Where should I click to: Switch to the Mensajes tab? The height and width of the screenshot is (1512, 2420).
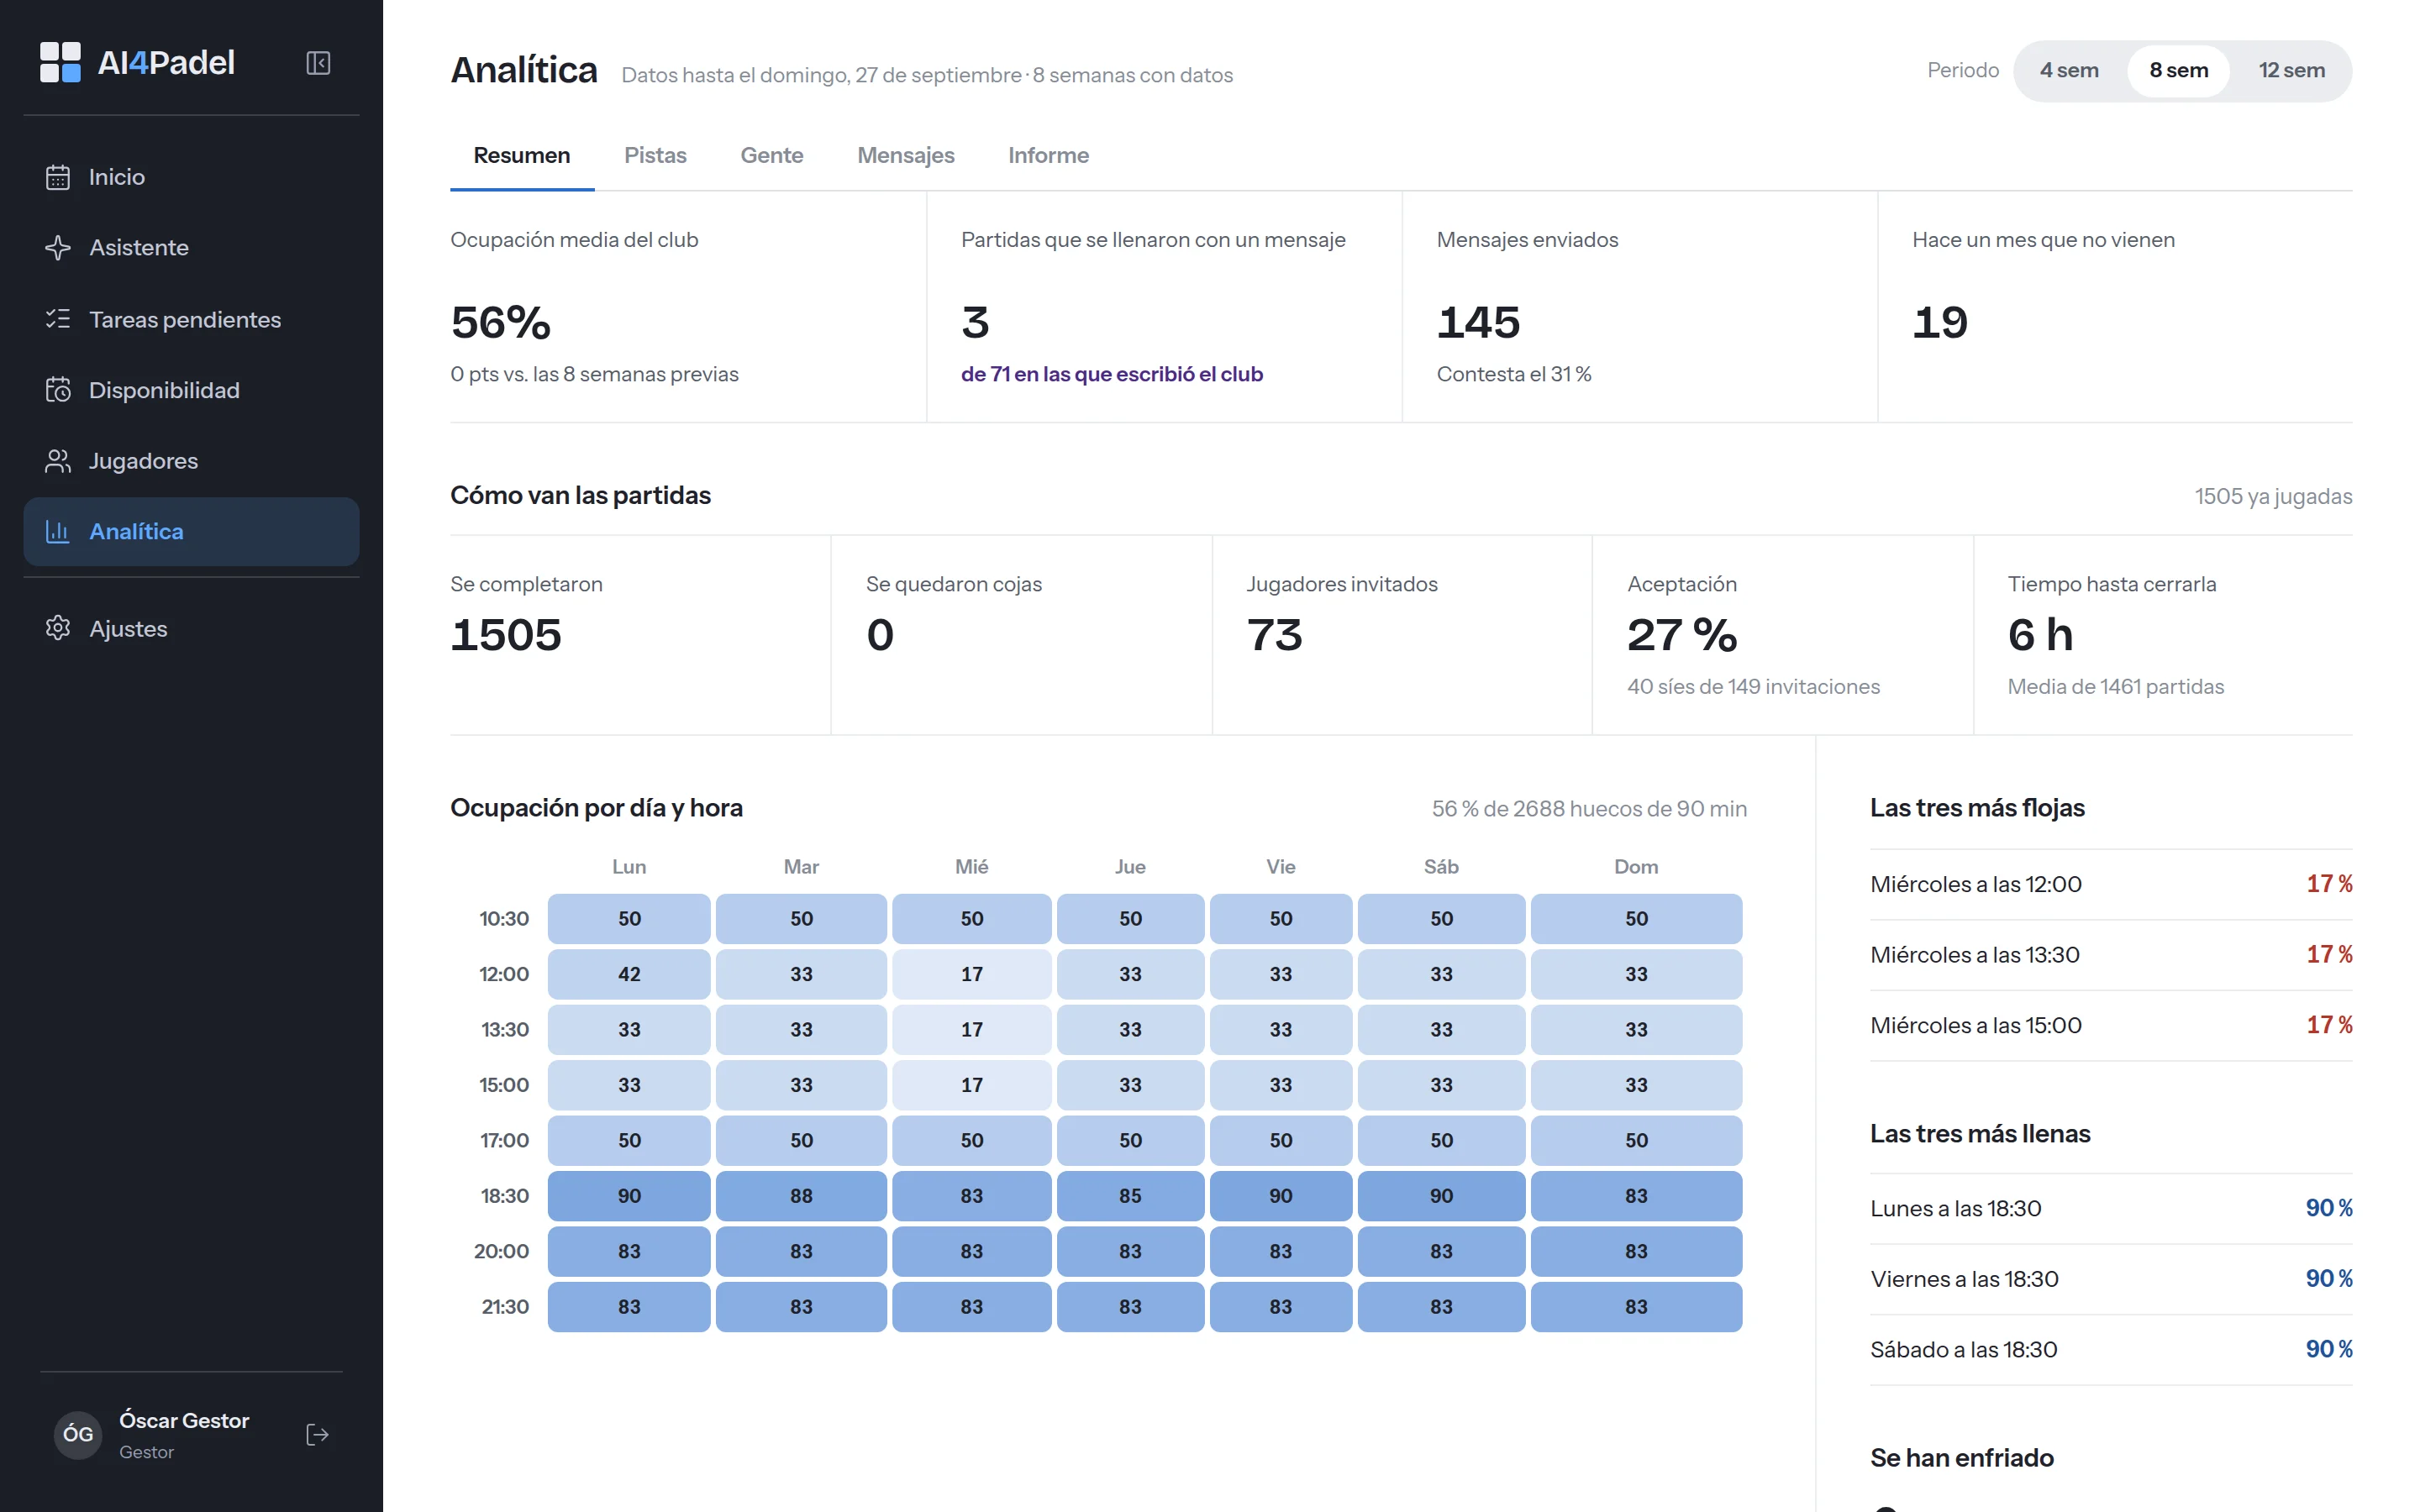coord(906,156)
